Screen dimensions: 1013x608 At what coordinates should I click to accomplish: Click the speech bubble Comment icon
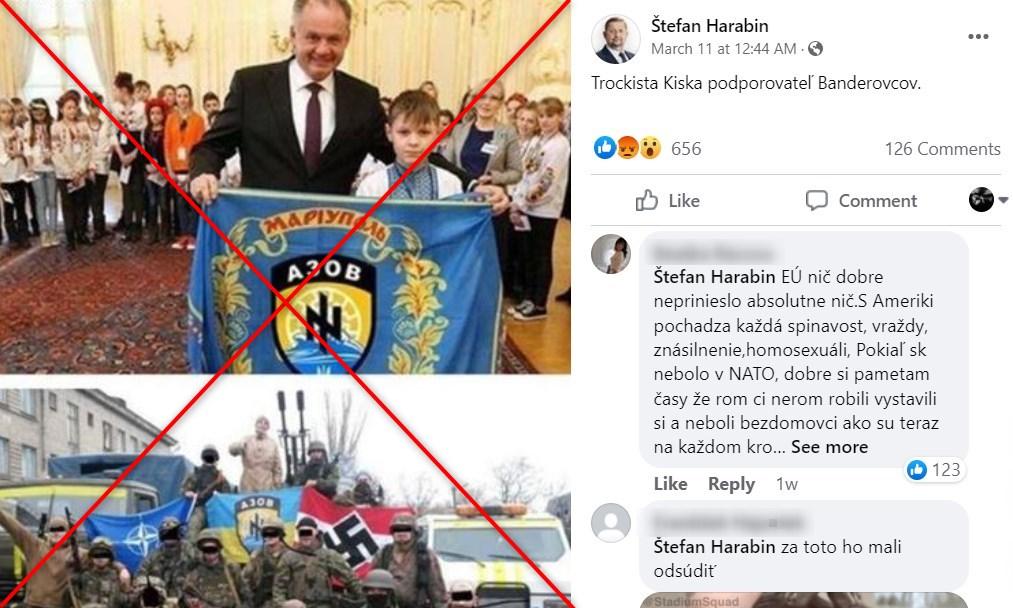click(x=817, y=200)
